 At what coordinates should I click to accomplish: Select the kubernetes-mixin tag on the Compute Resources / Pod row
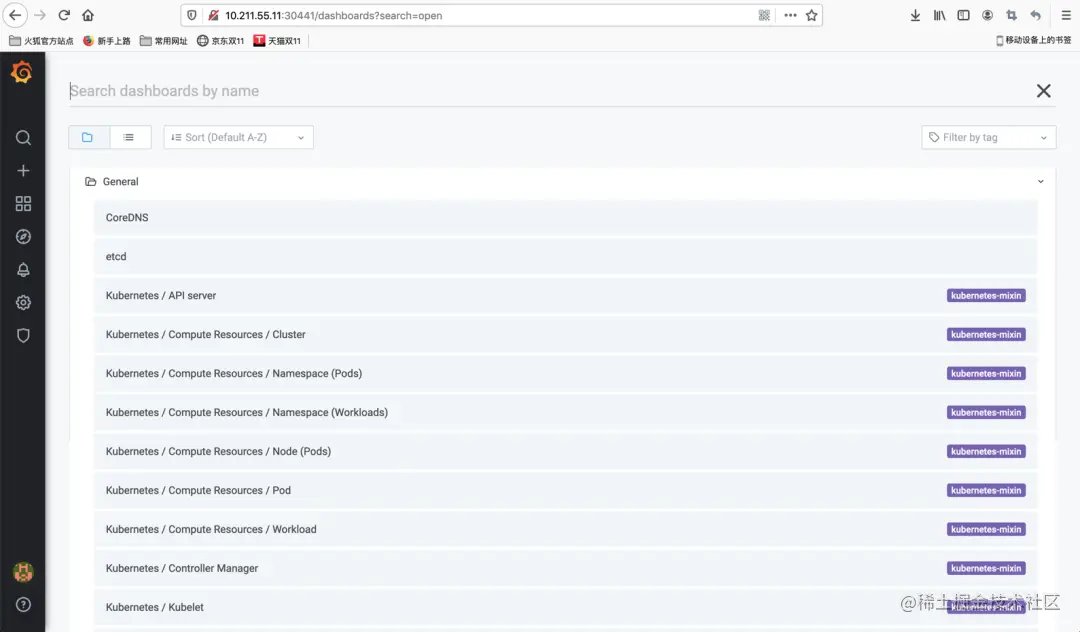tap(986, 490)
